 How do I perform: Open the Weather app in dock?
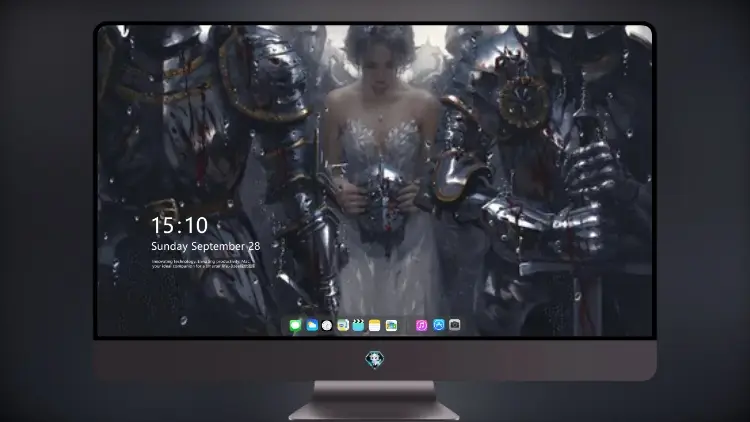pyautogui.click(x=311, y=325)
